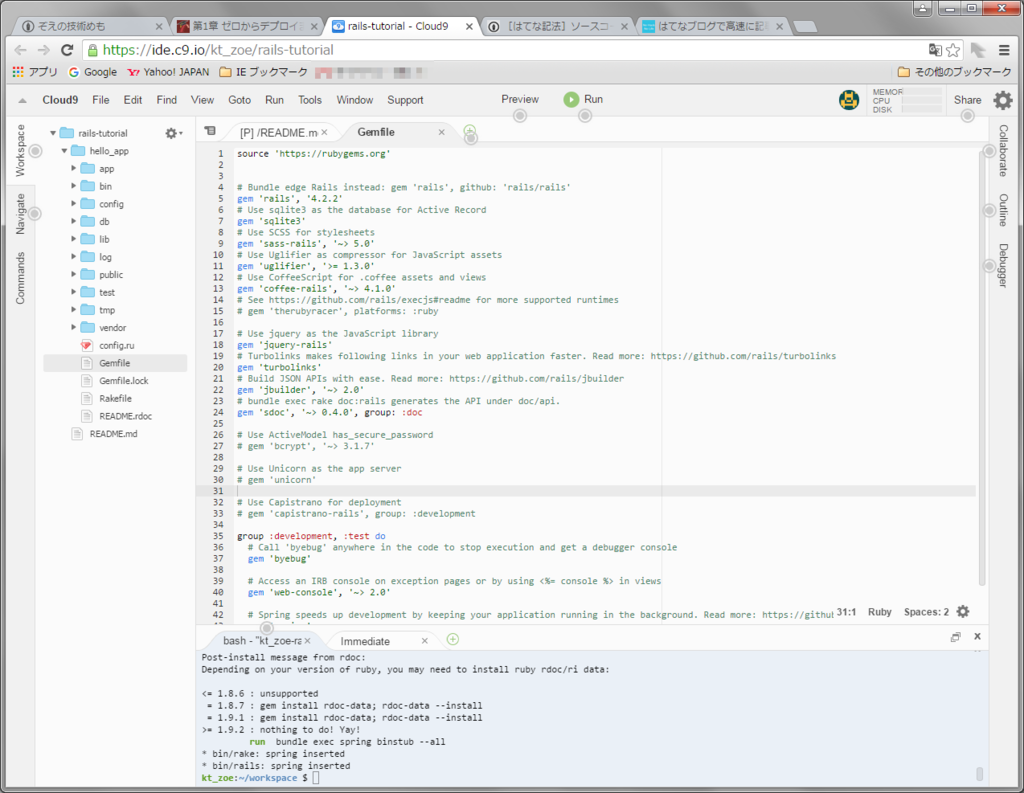Close the console panel

[x=977, y=636]
